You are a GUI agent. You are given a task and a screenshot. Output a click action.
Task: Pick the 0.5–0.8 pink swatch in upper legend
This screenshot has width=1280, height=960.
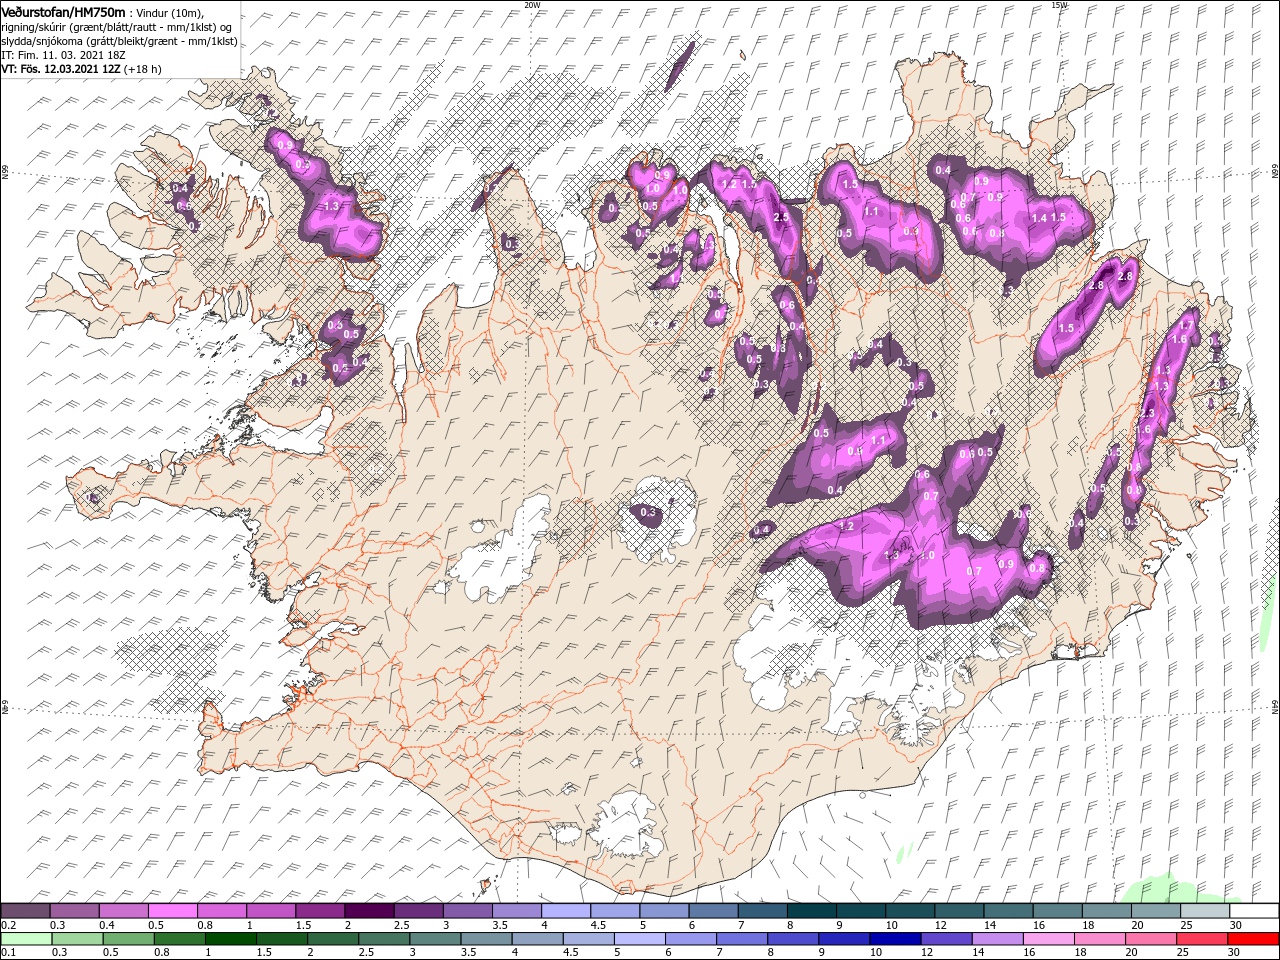coord(173,911)
